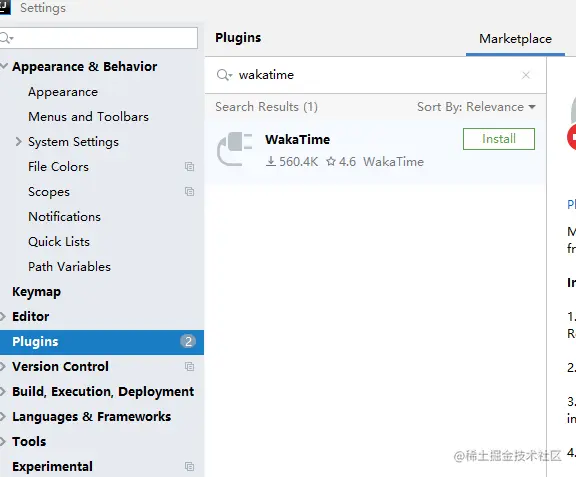This screenshot has width=576, height=477.
Task: Open search history via magnifier icon in plugins search
Action: tap(224, 75)
